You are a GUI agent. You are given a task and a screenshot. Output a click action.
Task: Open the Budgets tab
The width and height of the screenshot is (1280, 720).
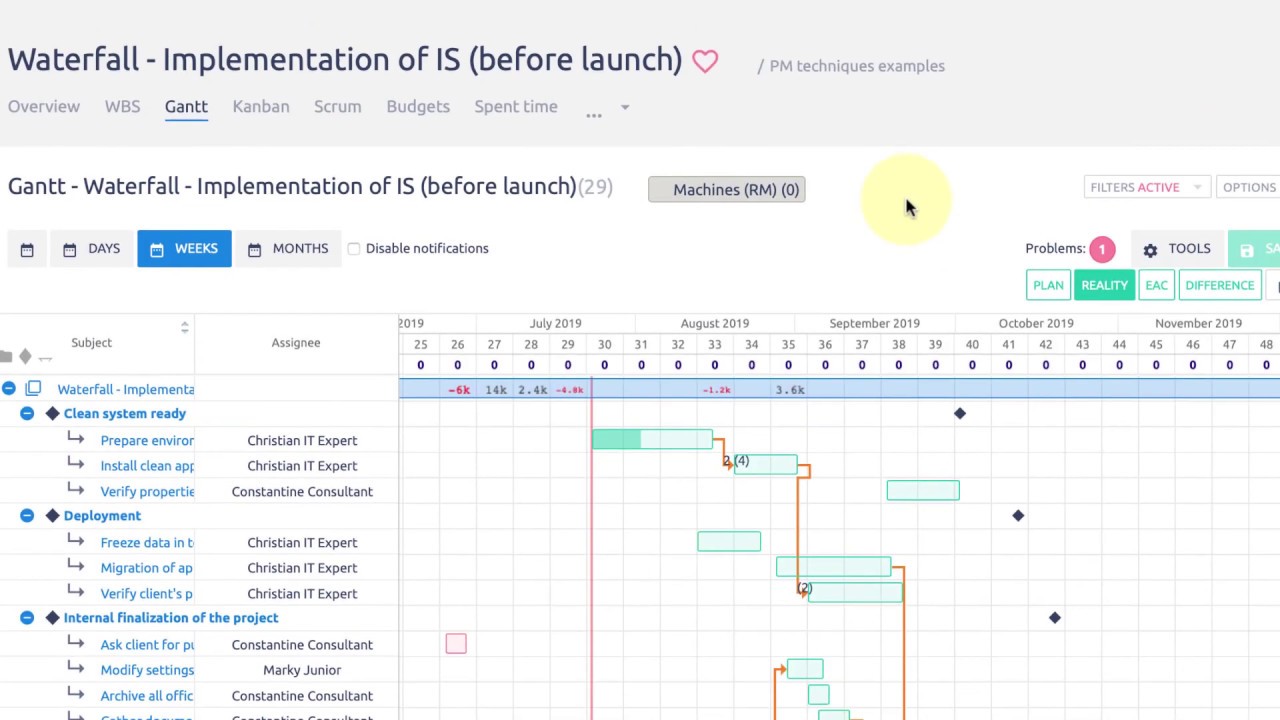point(418,107)
